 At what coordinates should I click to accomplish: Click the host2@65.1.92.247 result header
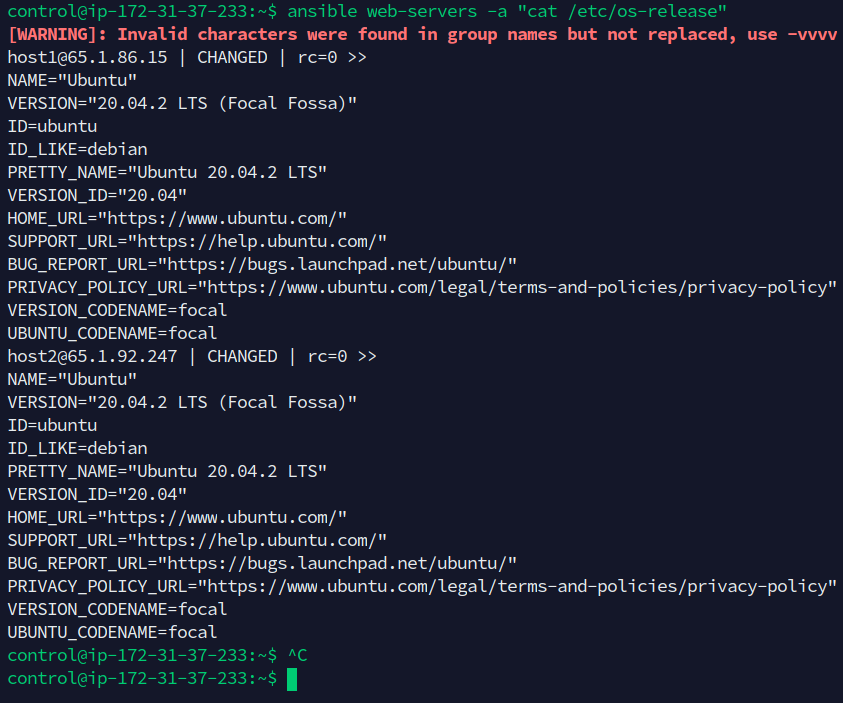(92, 356)
